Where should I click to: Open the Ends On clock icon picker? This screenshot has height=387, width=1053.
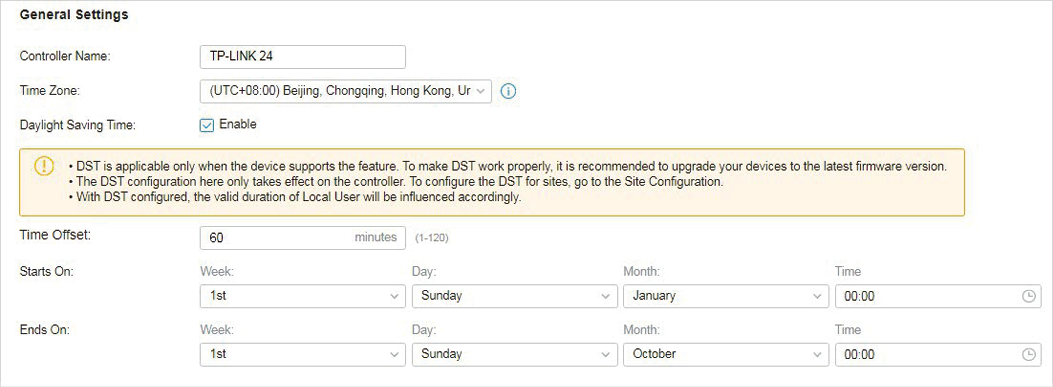[x=1028, y=354]
